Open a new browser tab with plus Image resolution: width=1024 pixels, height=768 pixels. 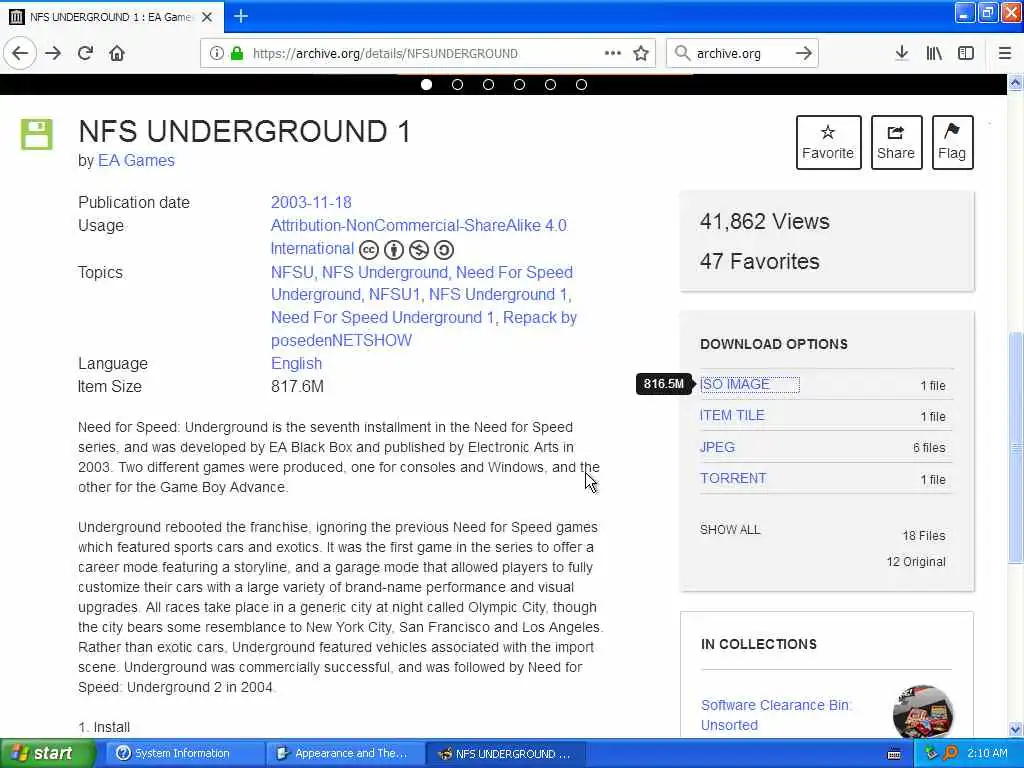(x=241, y=16)
